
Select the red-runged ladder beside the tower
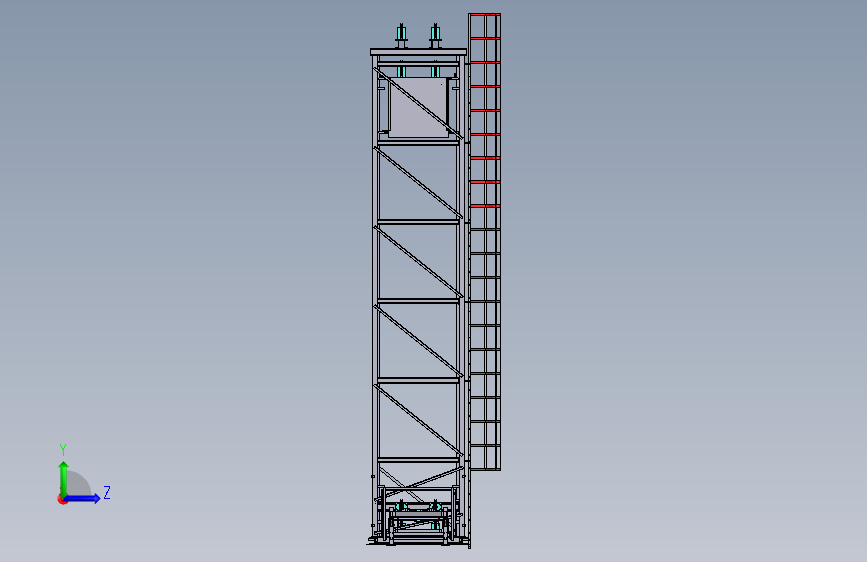point(484,242)
